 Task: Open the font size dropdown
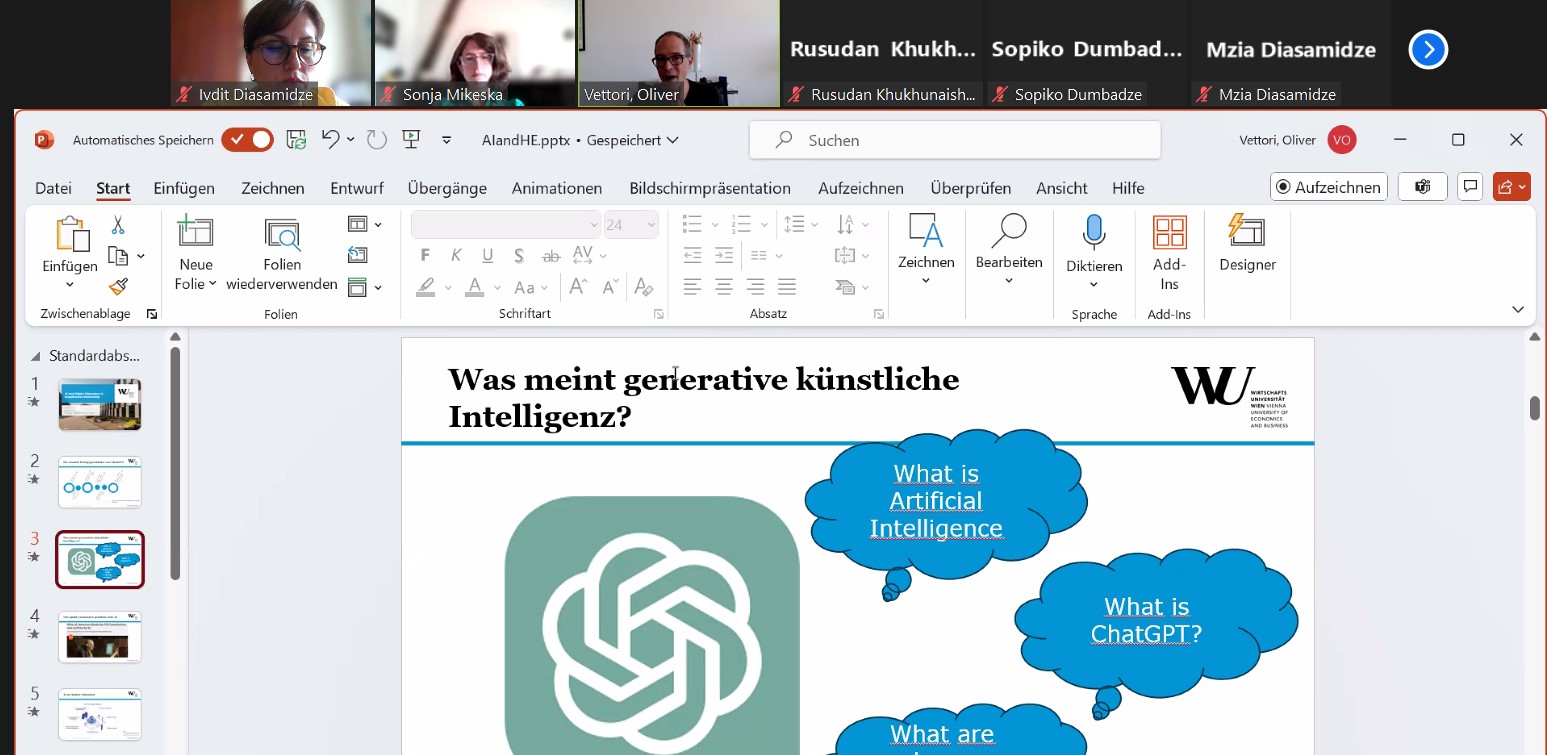652,225
